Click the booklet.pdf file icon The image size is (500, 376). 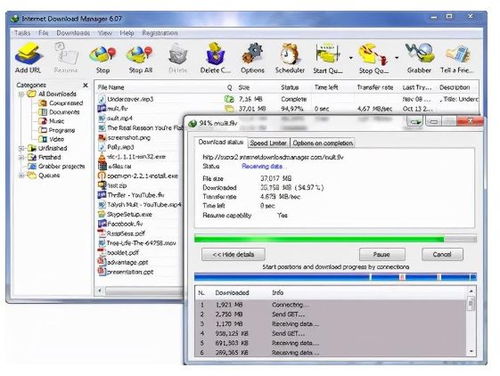click(101, 252)
